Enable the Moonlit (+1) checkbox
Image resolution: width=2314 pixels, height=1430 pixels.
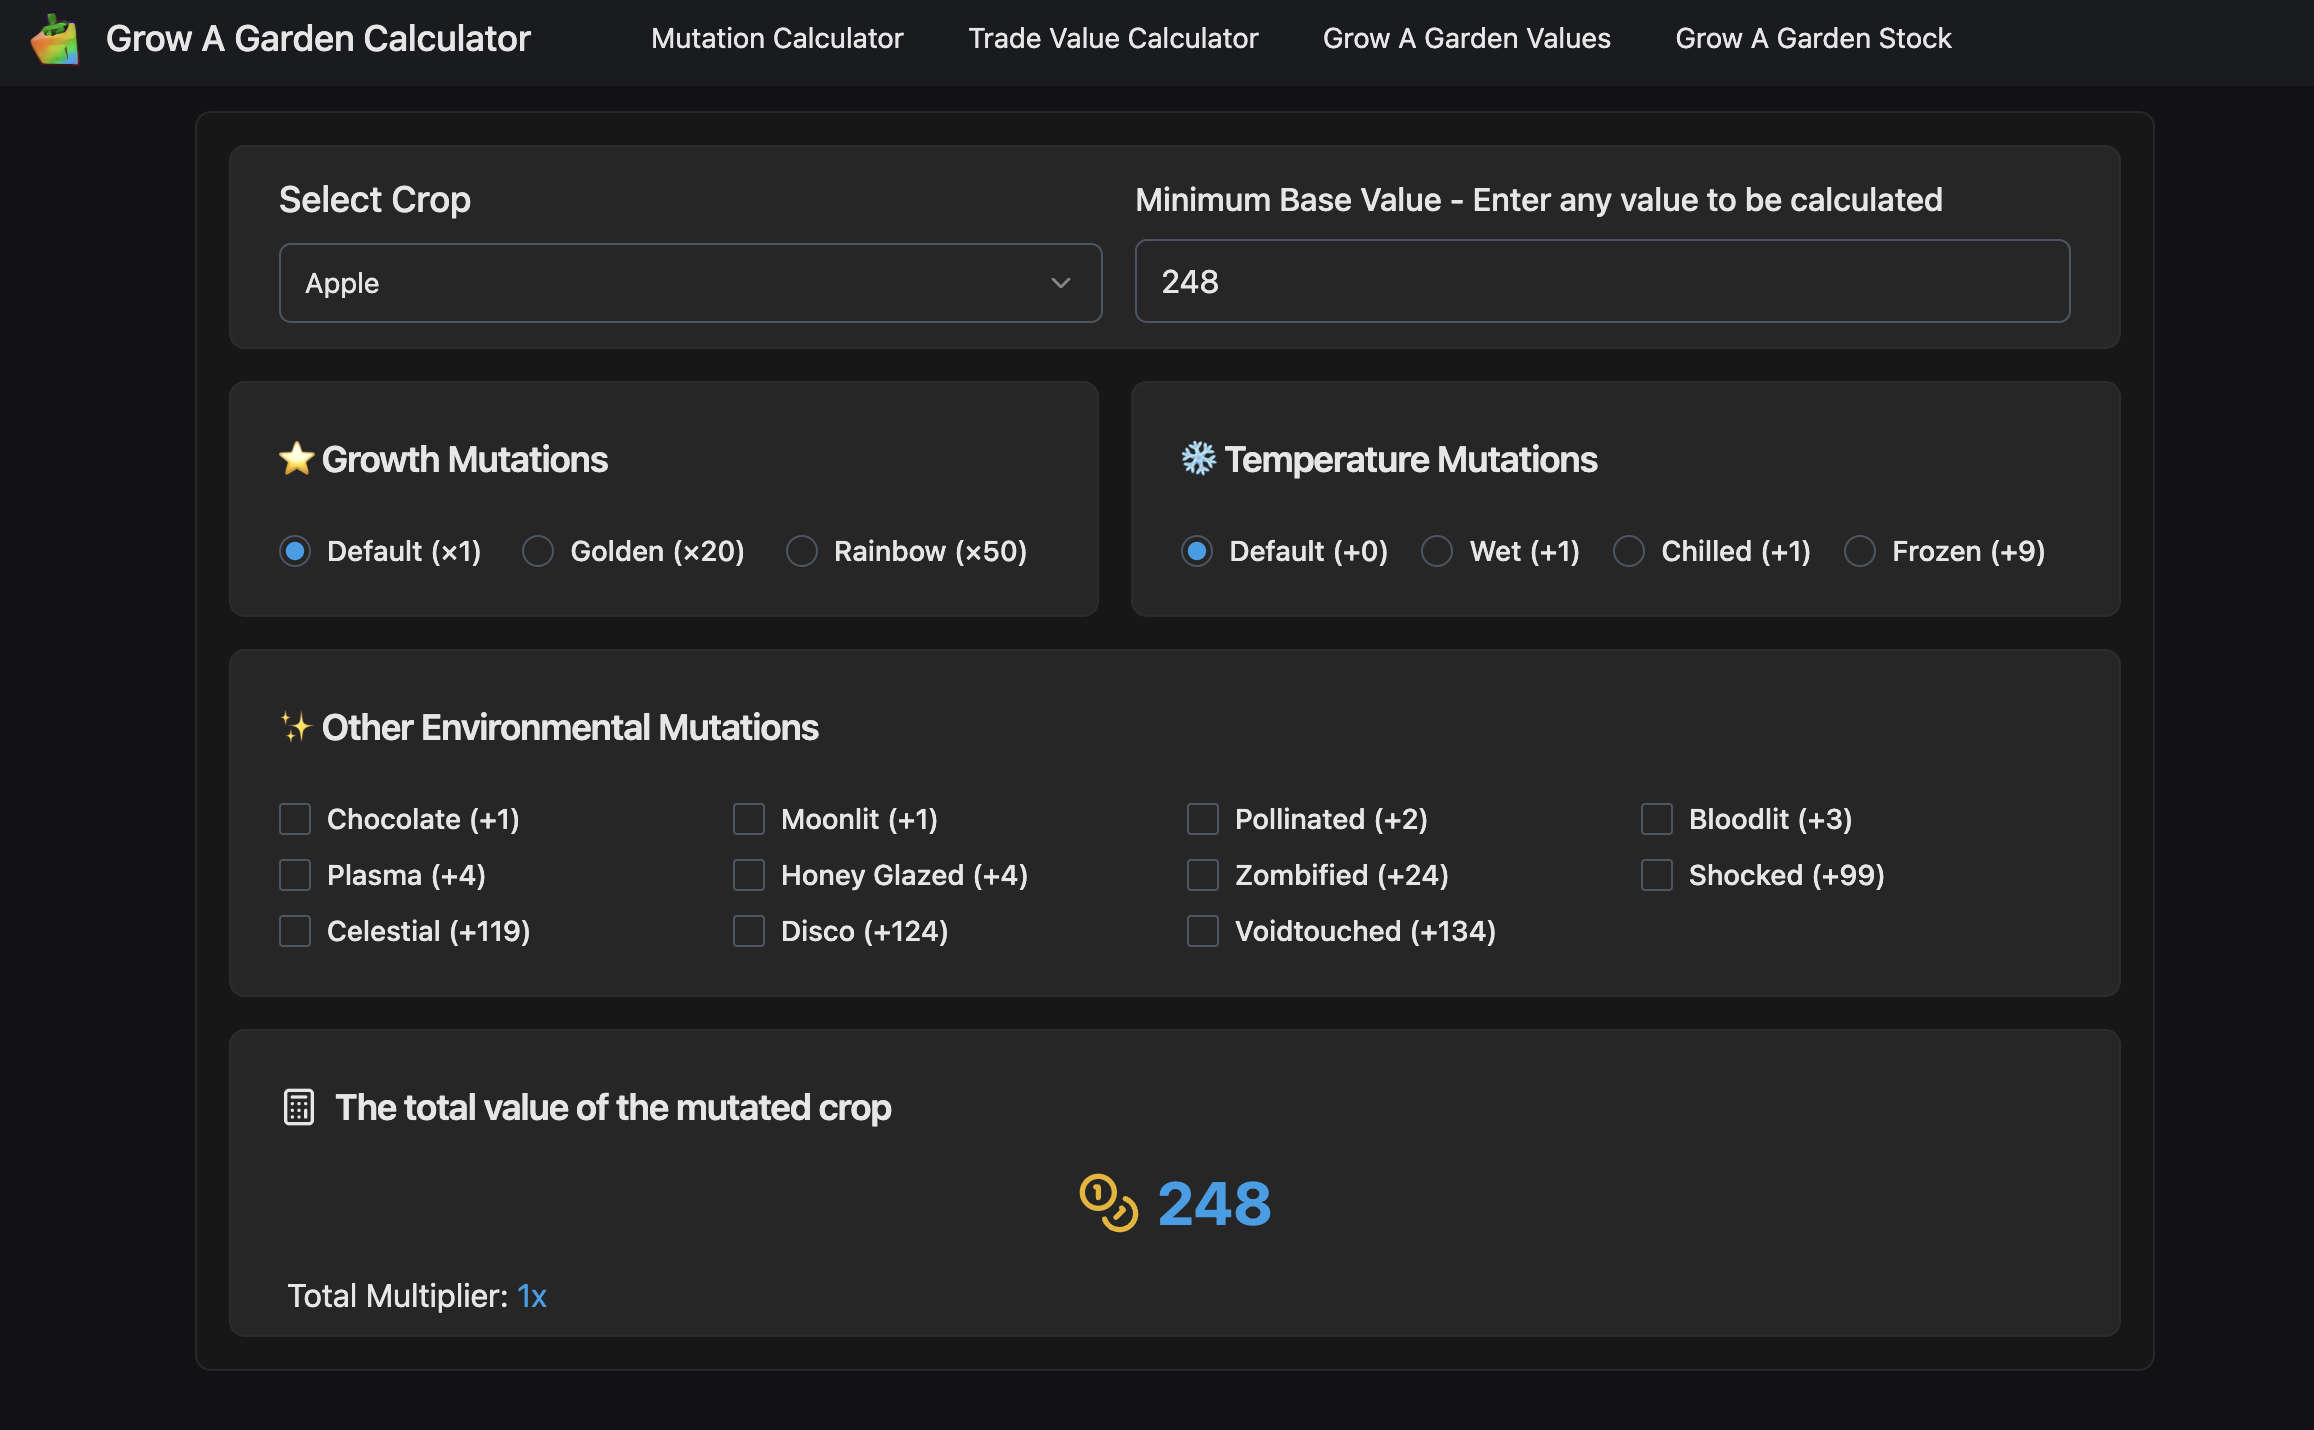749,819
